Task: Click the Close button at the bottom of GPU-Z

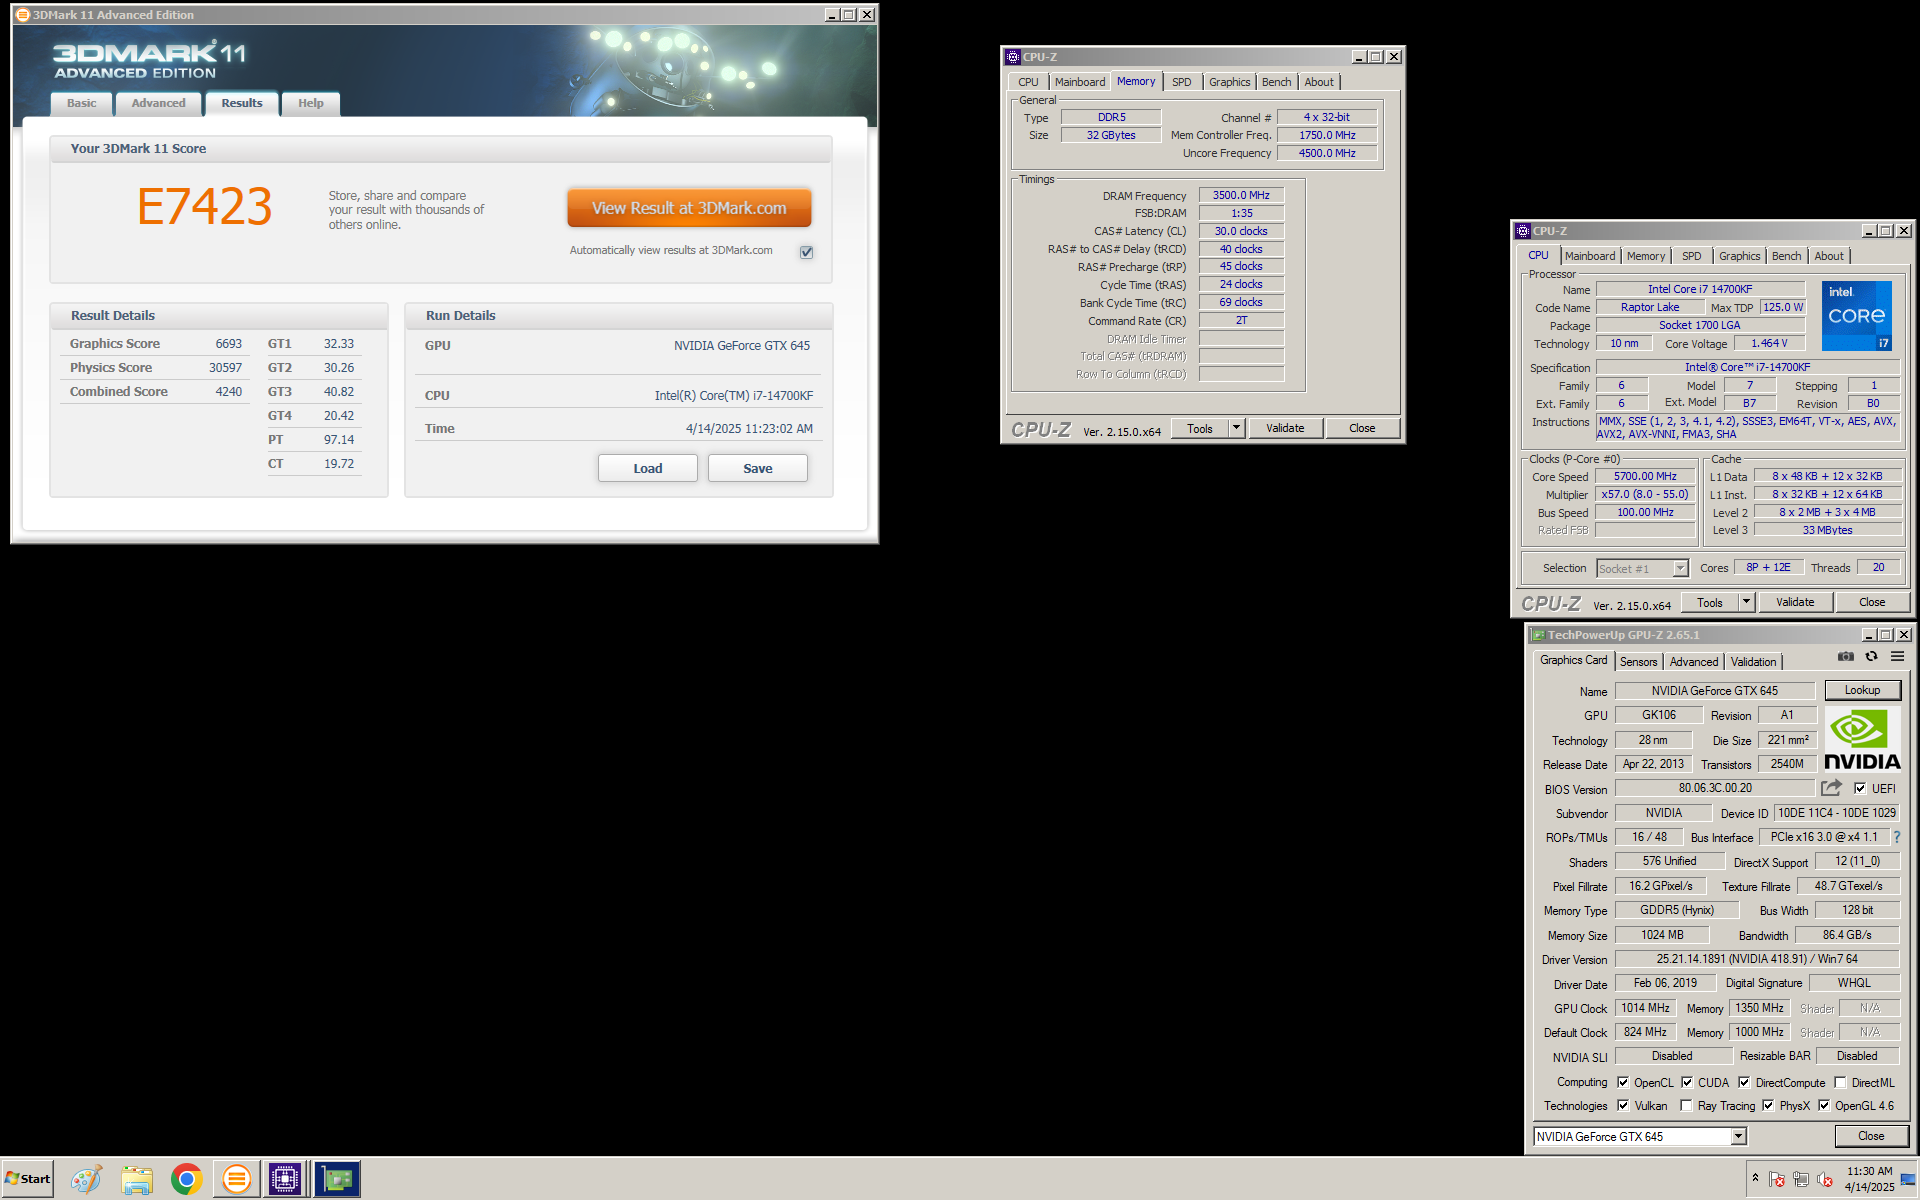Action: click(1871, 1136)
